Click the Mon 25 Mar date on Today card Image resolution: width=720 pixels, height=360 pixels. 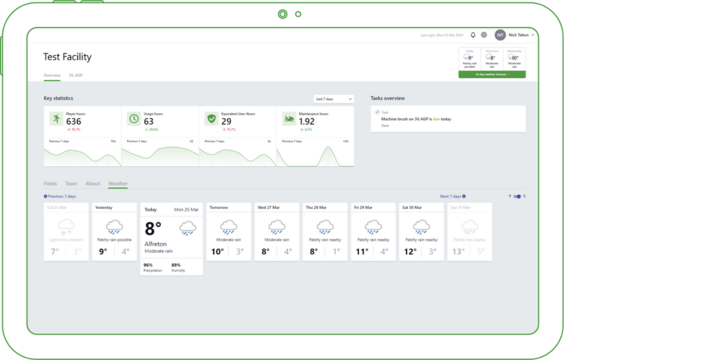pos(186,209)
